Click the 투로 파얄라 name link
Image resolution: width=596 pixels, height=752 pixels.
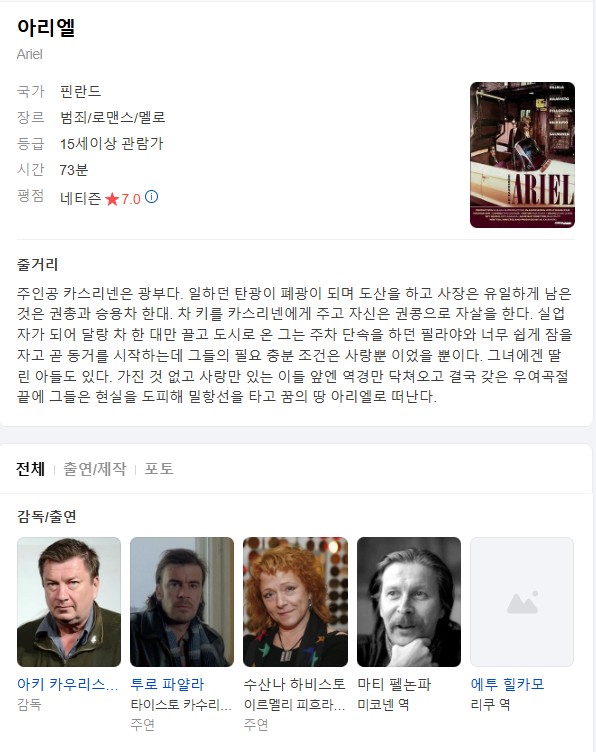point(167,684)
